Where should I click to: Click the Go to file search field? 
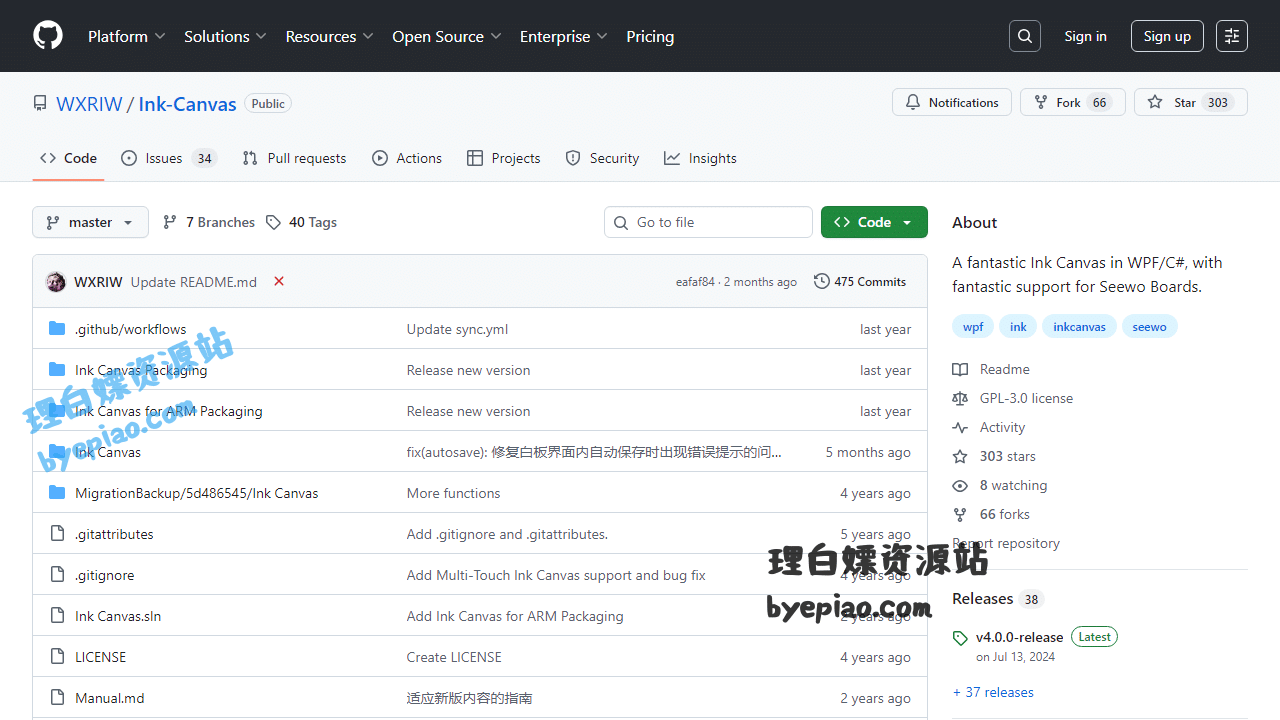tap(708, 221)
